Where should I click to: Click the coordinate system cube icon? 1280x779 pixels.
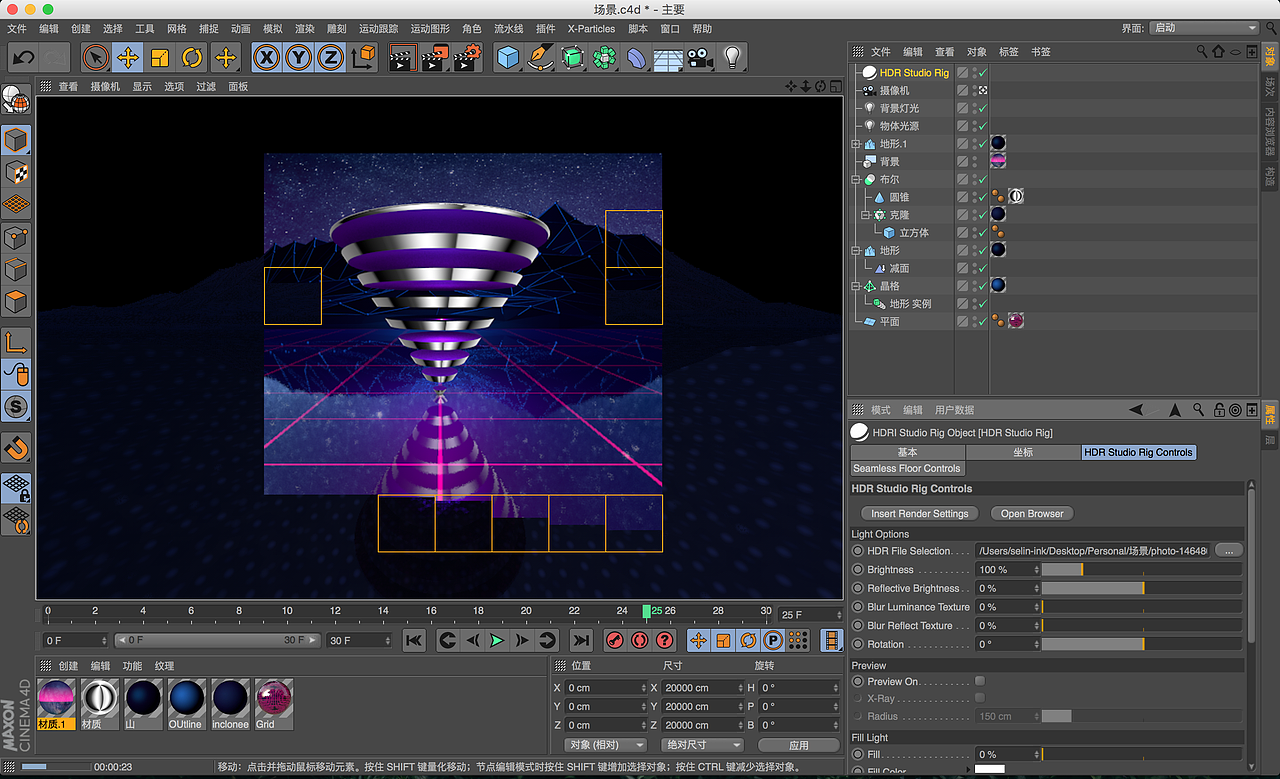(x=365, y=57)
